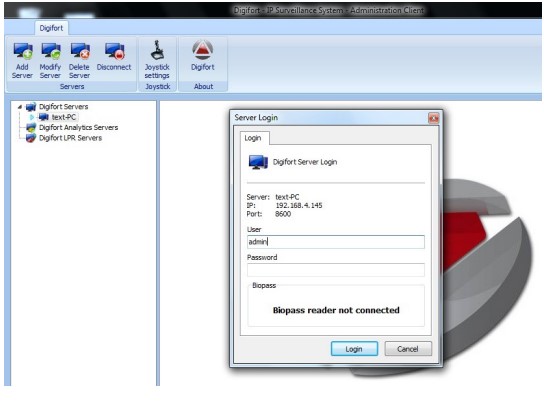
Task: Click the Cancel button
Action: tap(408, 349)
